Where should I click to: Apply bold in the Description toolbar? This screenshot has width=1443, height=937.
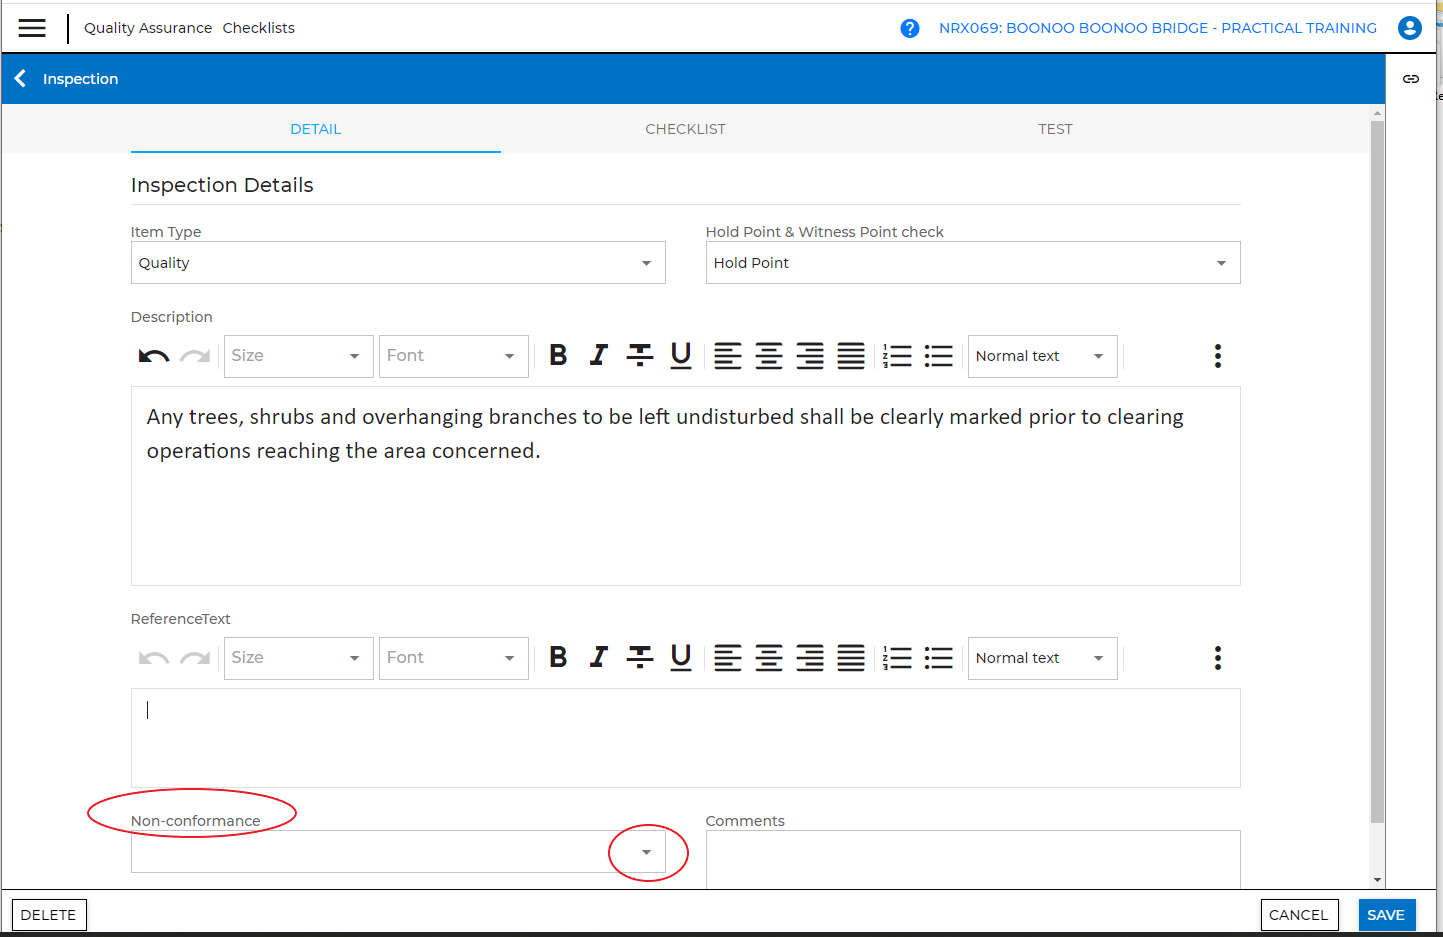click(x=558, y=356)
